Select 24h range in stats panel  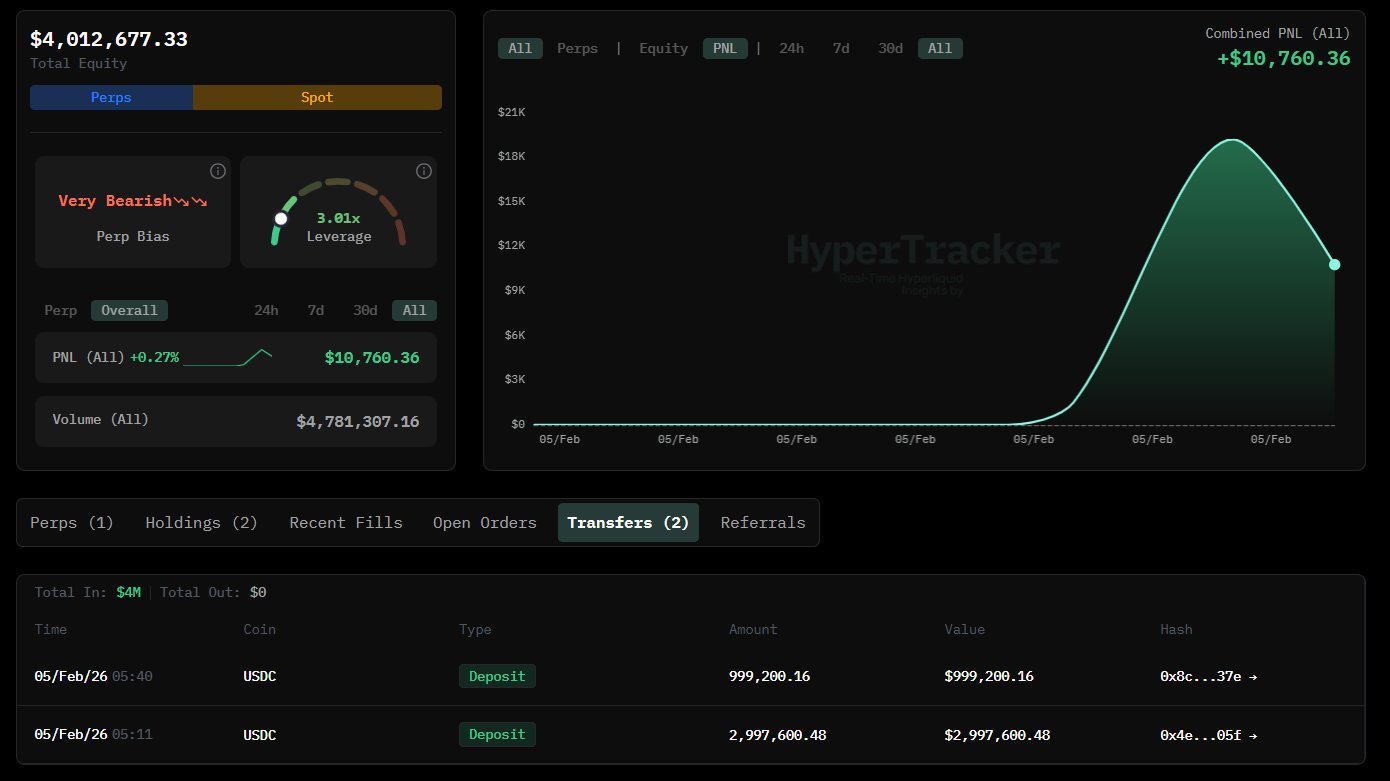coord(266,310)
